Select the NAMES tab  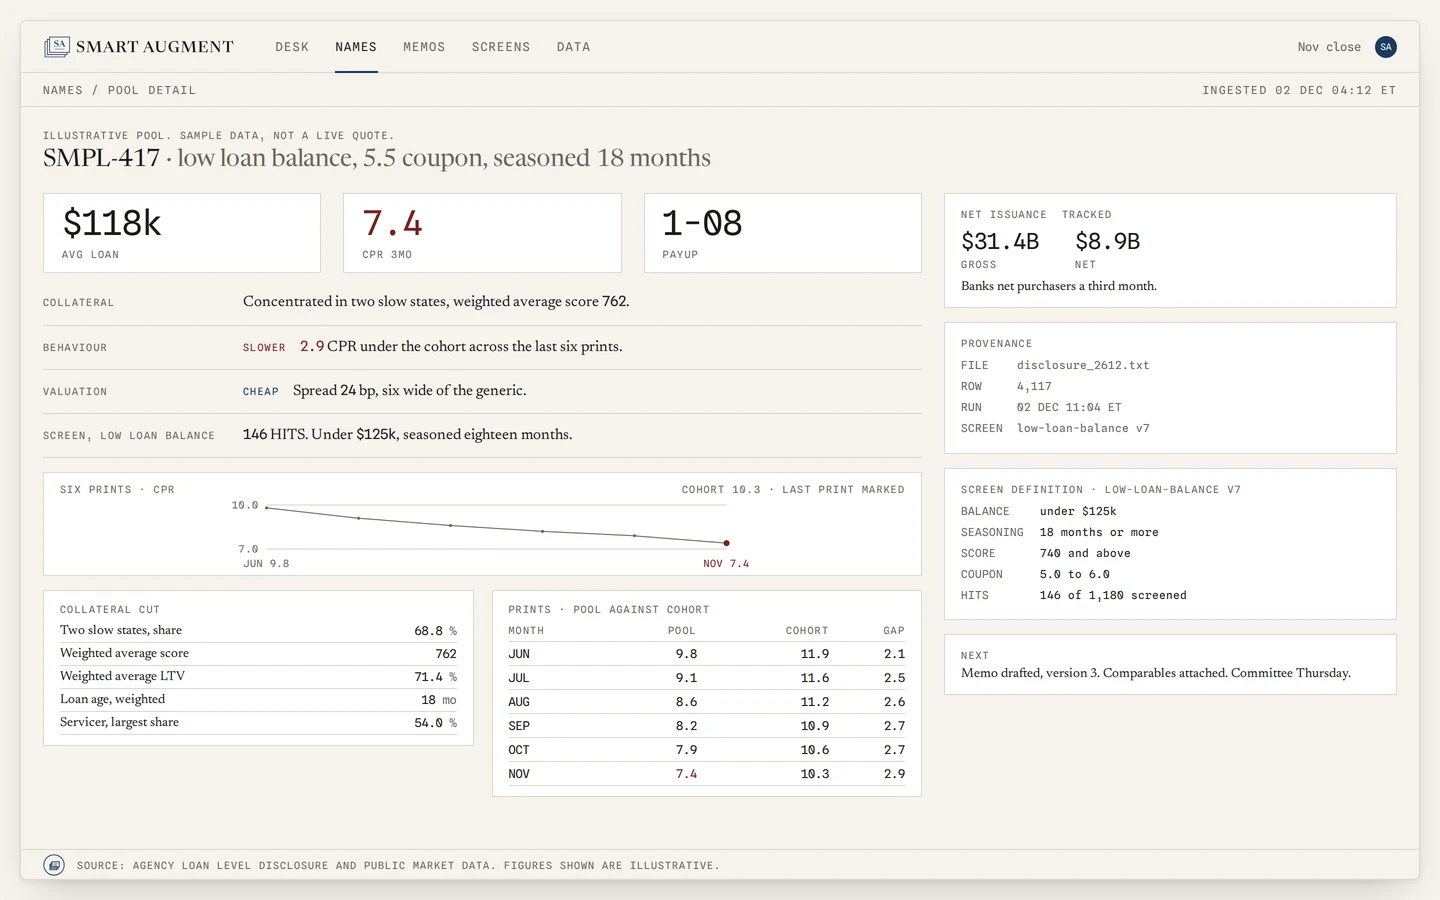(356, 47)
